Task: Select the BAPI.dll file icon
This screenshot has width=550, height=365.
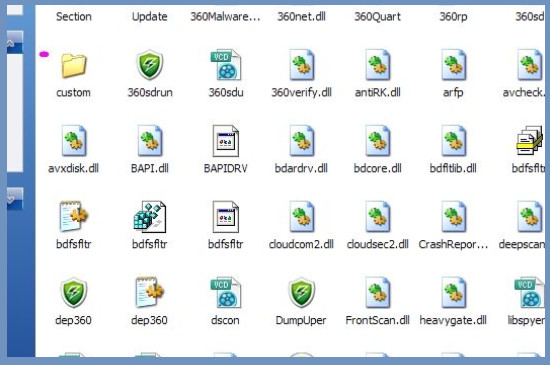Action: coord(150,141)
